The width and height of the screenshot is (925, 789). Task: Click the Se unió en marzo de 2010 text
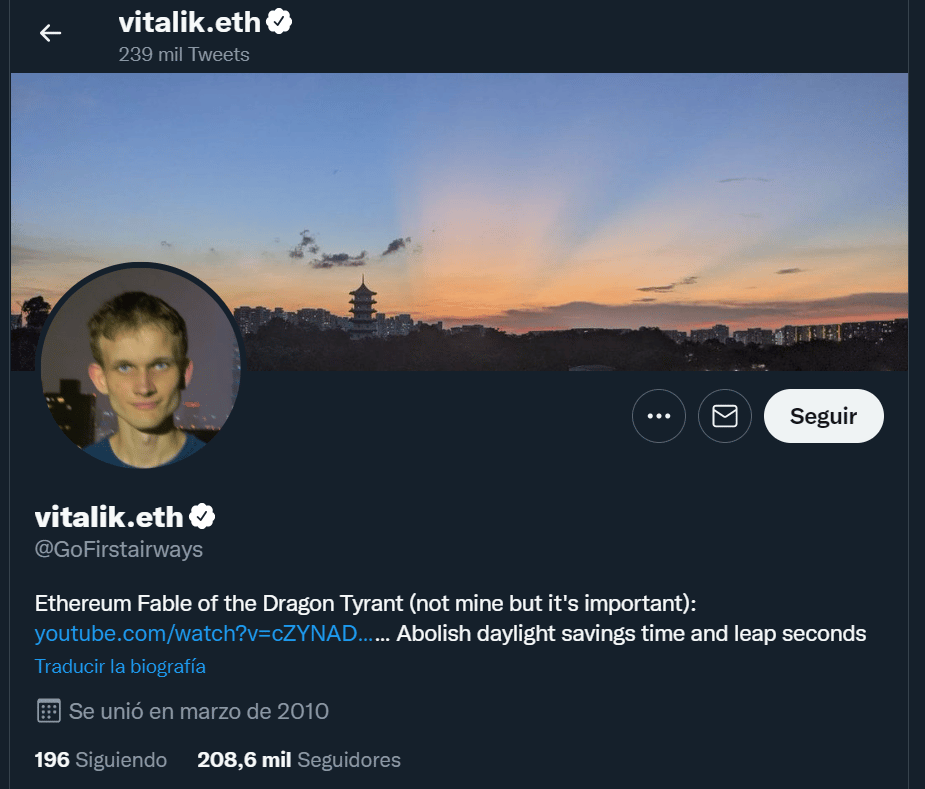coord(198,711)
